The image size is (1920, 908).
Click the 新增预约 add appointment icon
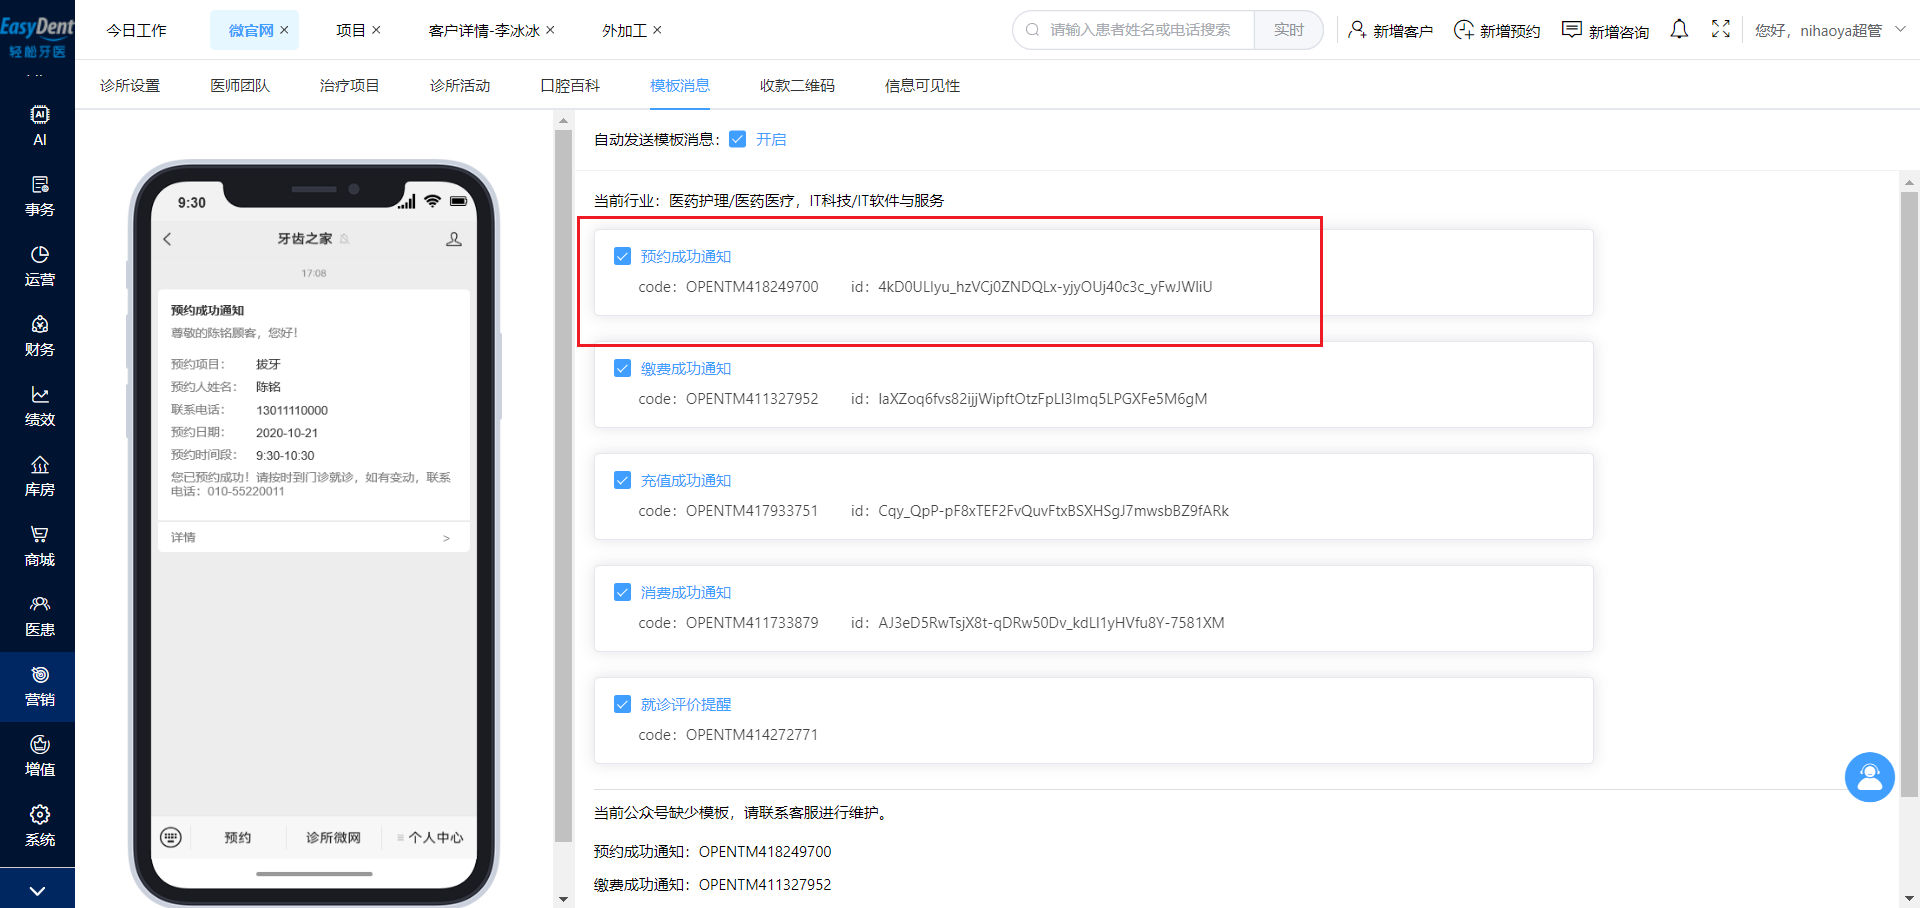coord(1464,30)
